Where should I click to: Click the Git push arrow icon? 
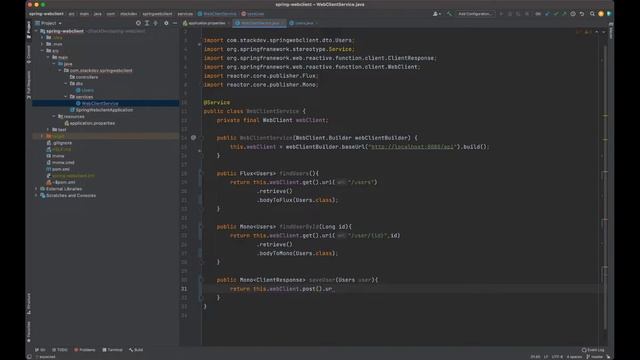click(564, 14)
